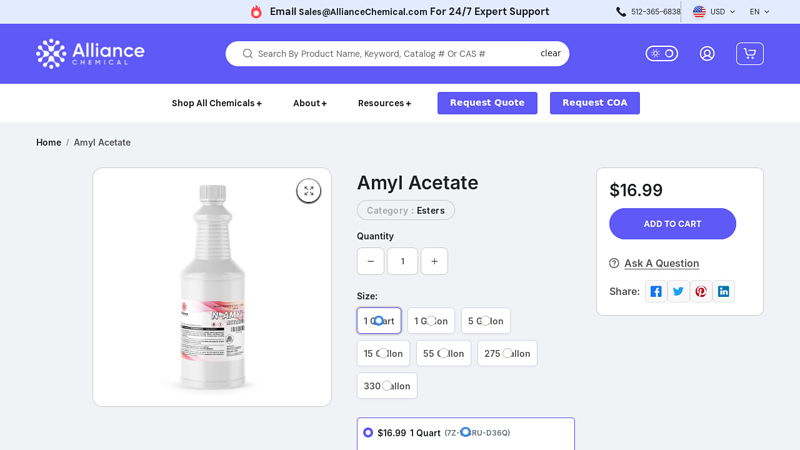Image resolution: width=800 pixels, height=450 pixels.
Task: Share on Pinterest
Action: pyautogui.click(x=701, y=291)
